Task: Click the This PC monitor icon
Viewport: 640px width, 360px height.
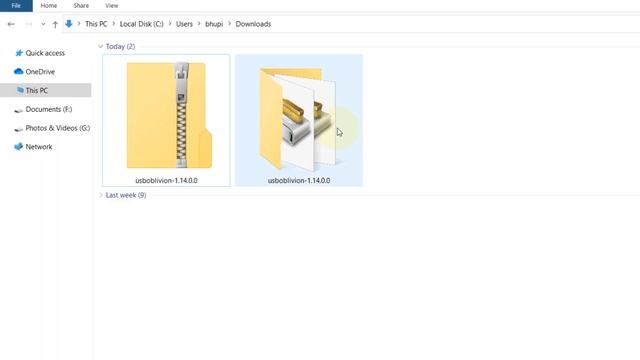Action: [20, 90]
